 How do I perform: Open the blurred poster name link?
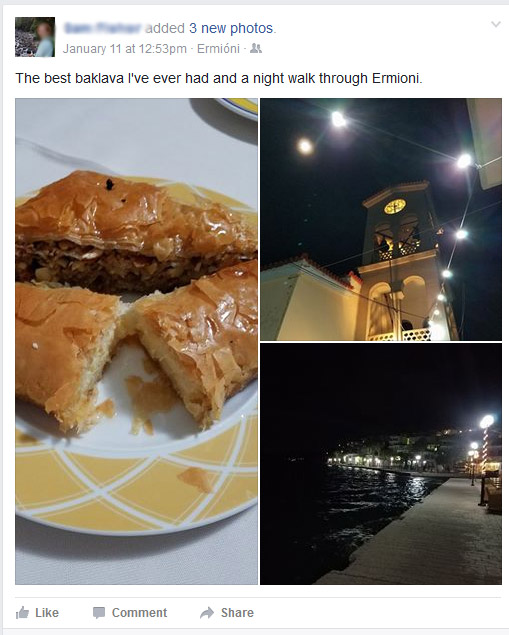pos(103,28)
